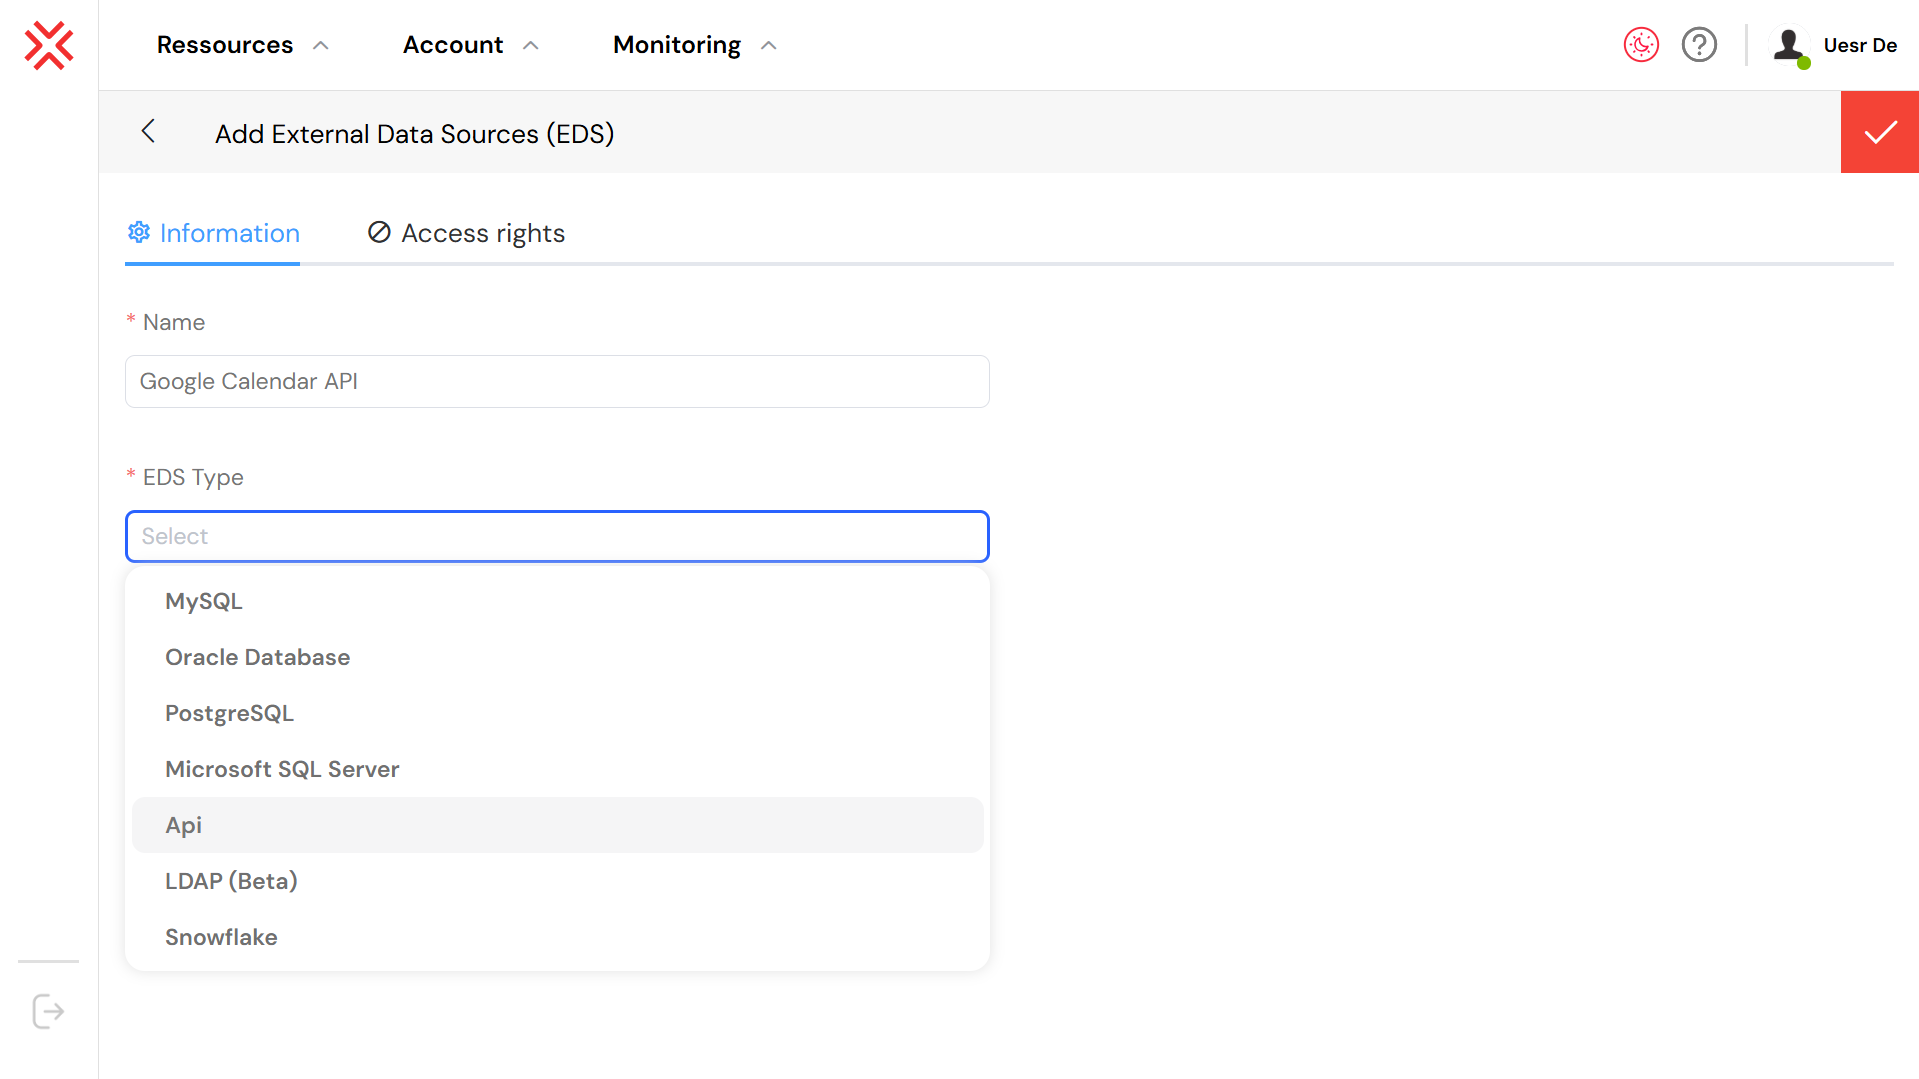Click the gear icon beside Information

pos(139,232)
